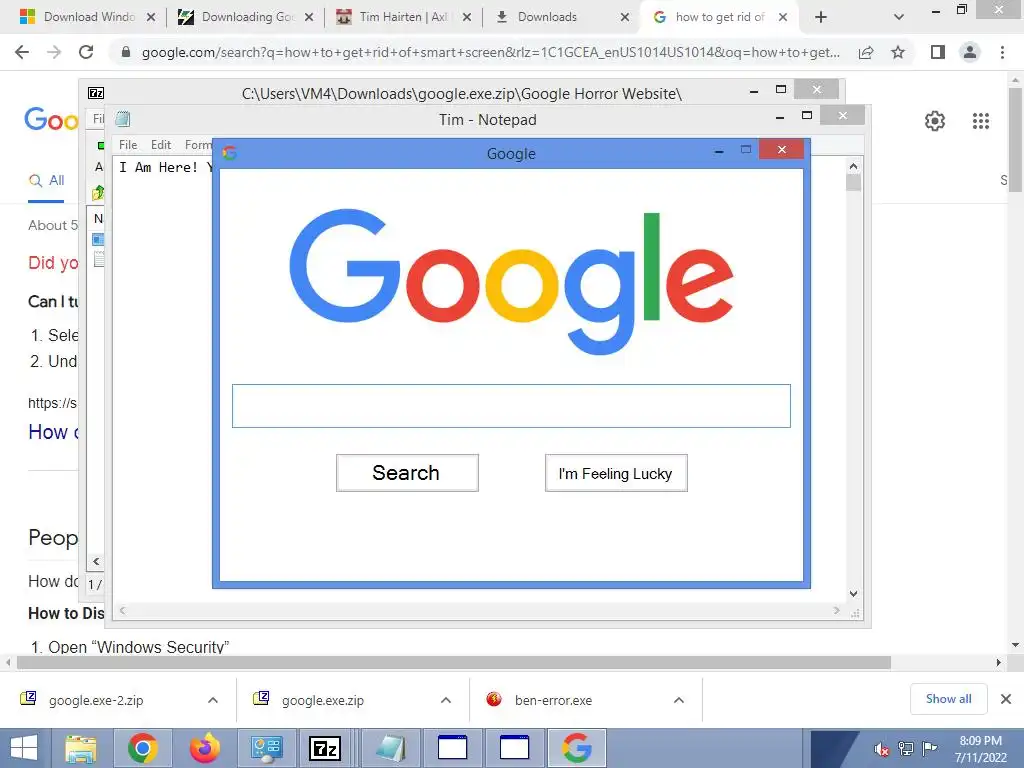Screen dimensions: 1024x768
Task: Minimize the Google app window
Action: click(x=719, y=151)
